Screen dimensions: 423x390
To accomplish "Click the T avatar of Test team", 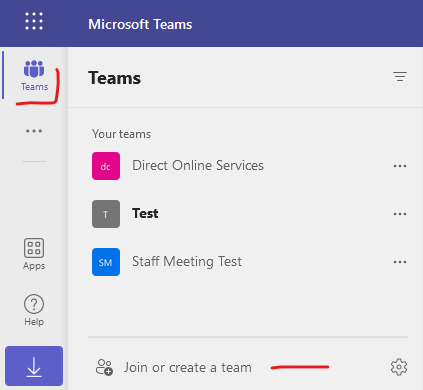I will click(106, 214).
